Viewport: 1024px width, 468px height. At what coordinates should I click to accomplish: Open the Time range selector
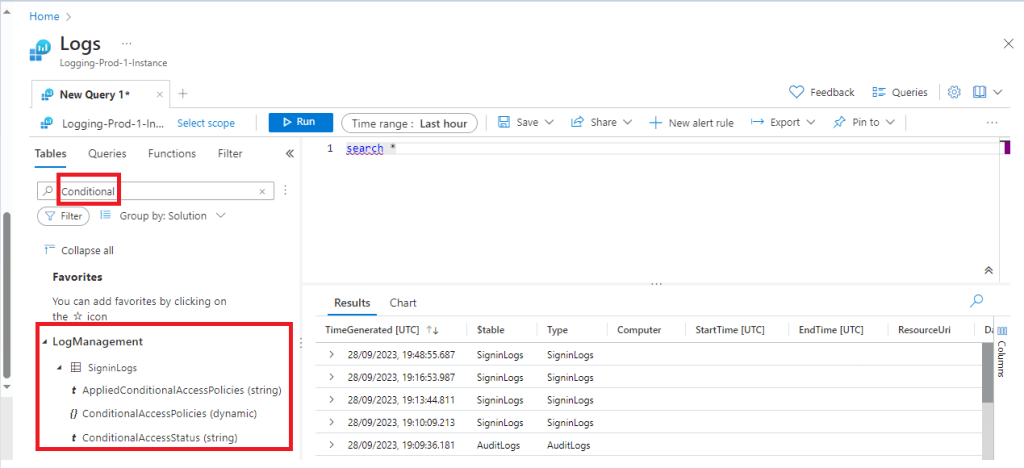click(409, 123)
